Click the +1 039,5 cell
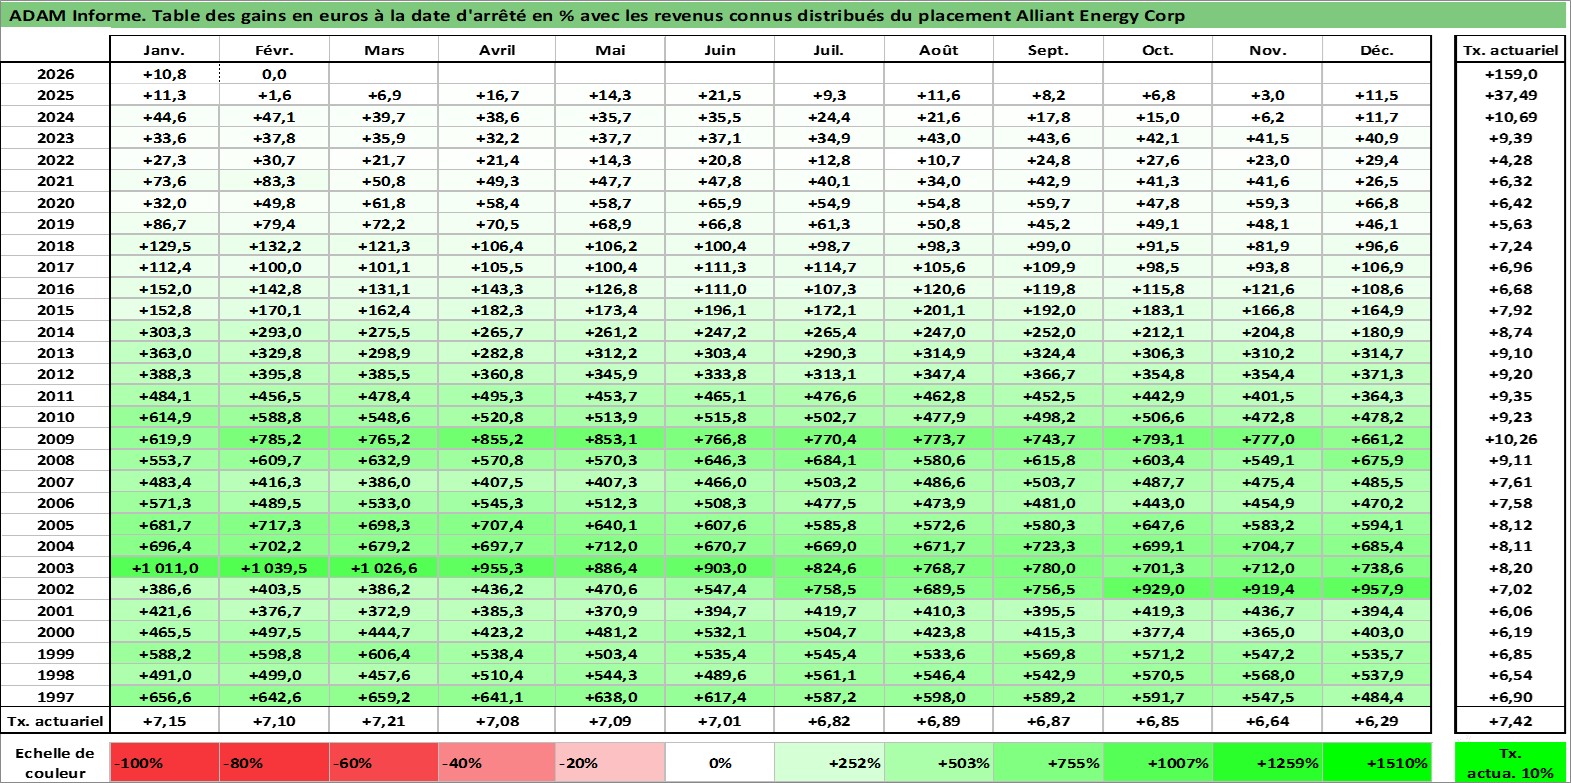 click(274, 568)
